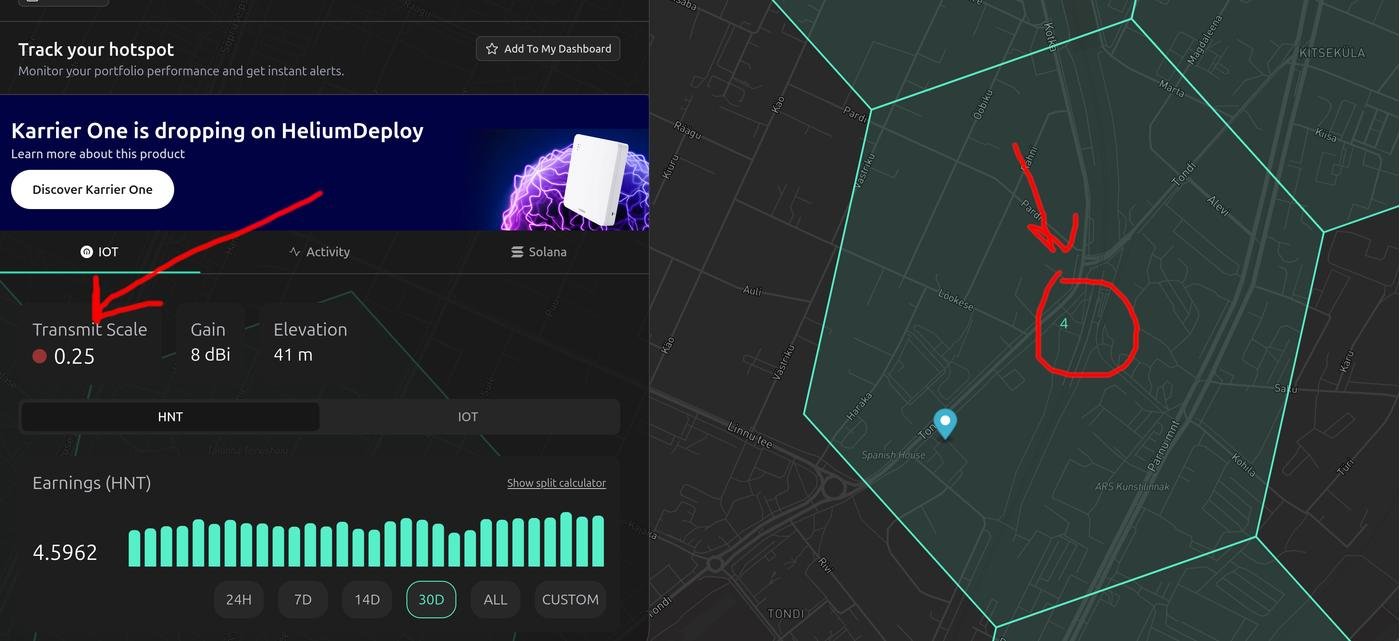
Task: Click Learn more about this product text
Action: [98, 154]
